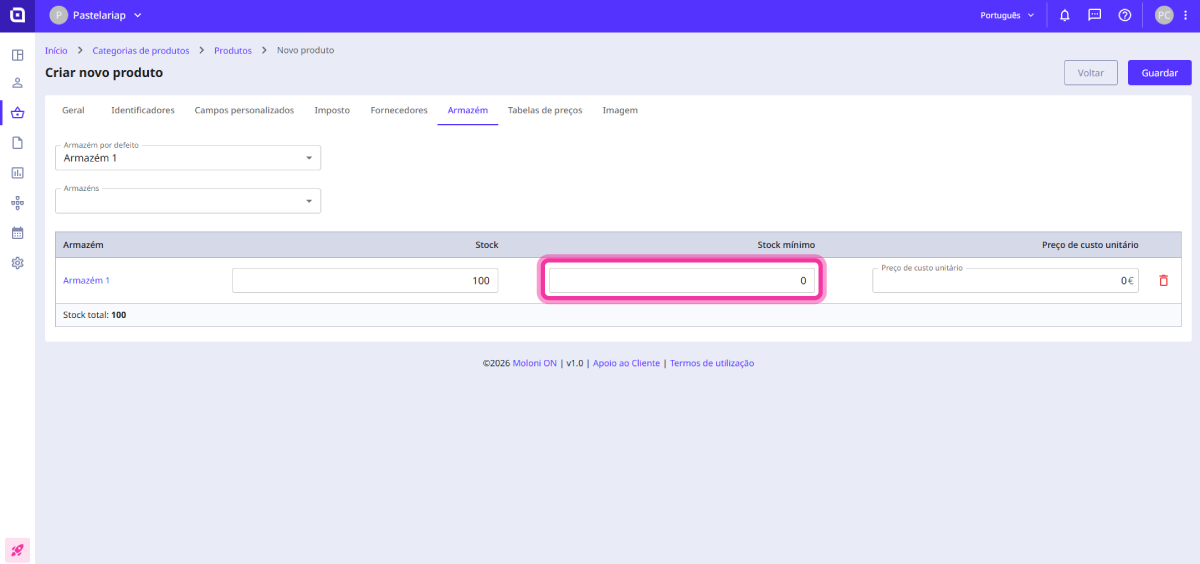Open the Português language selector
The height and width of the screenshot is (564, 1200).
tap(1007, 15)
